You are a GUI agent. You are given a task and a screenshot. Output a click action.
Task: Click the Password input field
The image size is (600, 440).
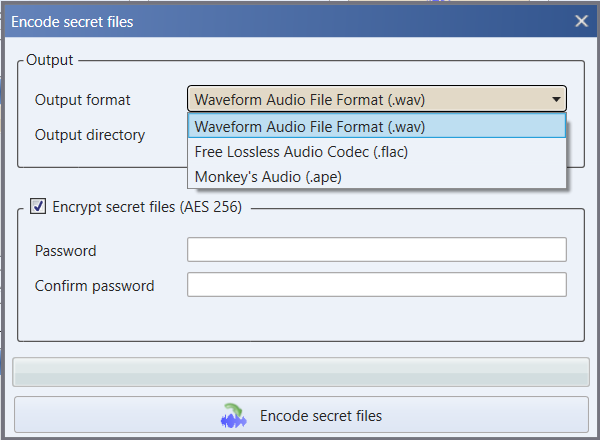click(x=376, y=250)
